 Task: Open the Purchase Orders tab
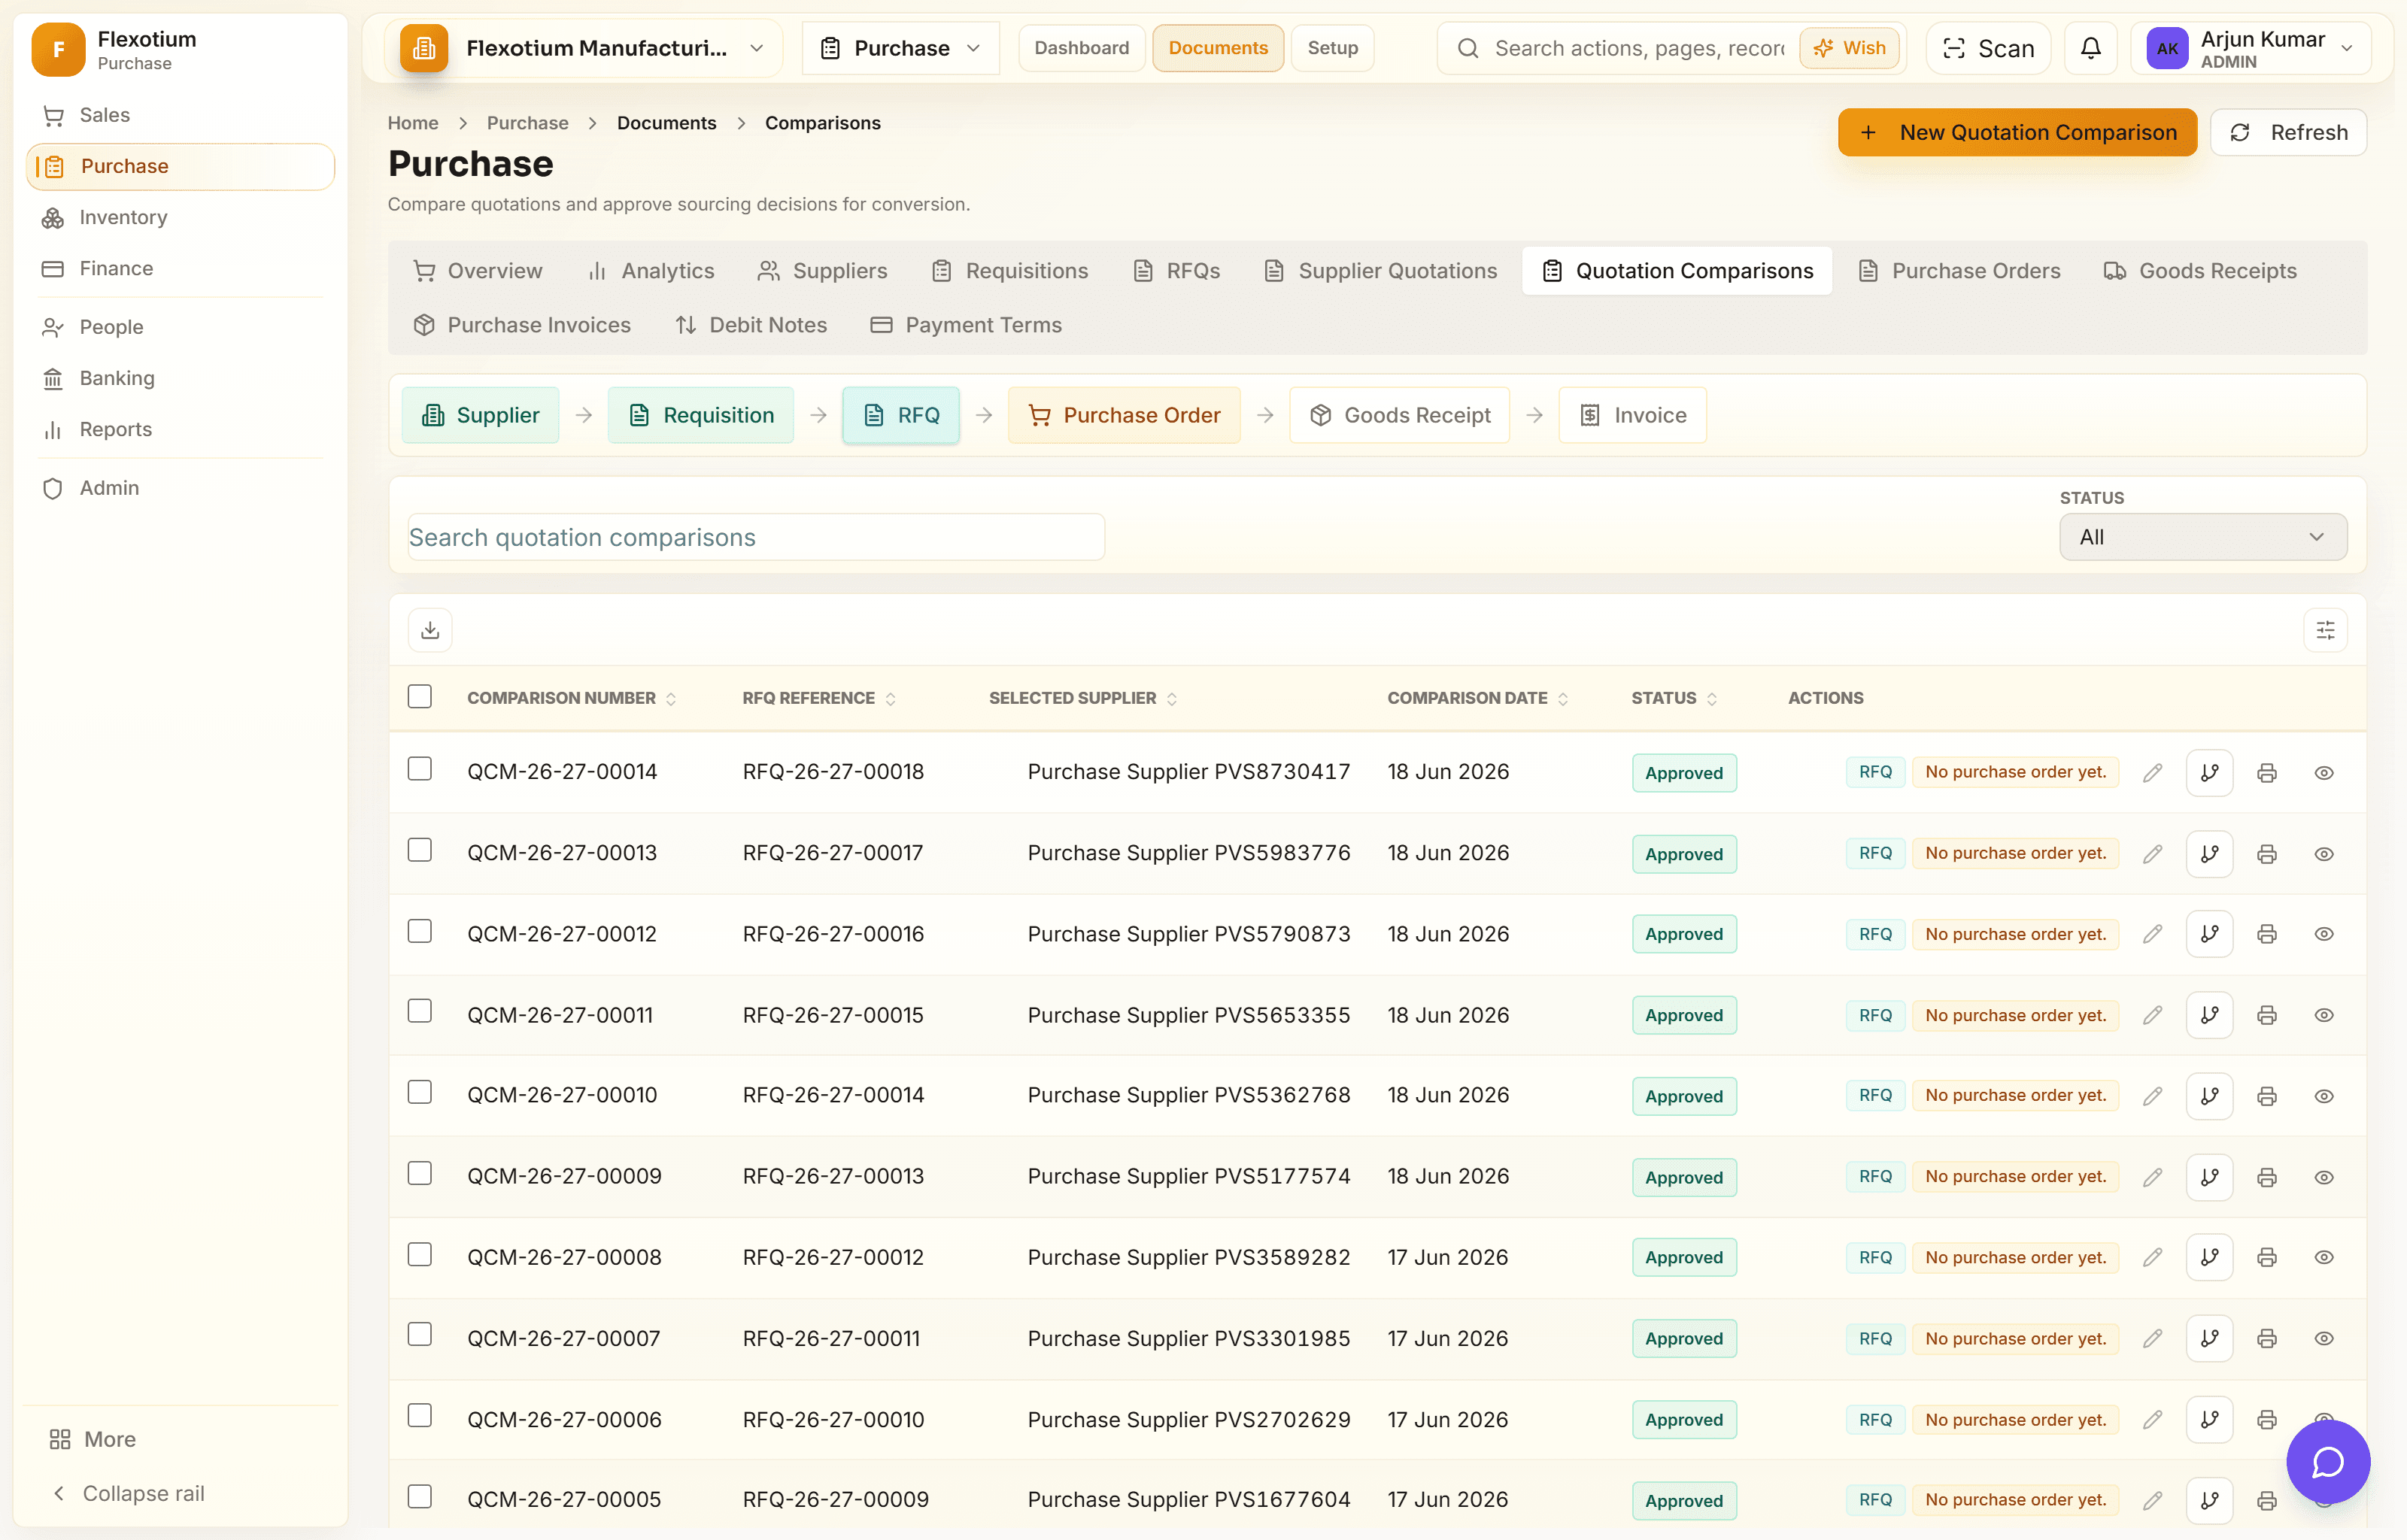(1959, 271)
